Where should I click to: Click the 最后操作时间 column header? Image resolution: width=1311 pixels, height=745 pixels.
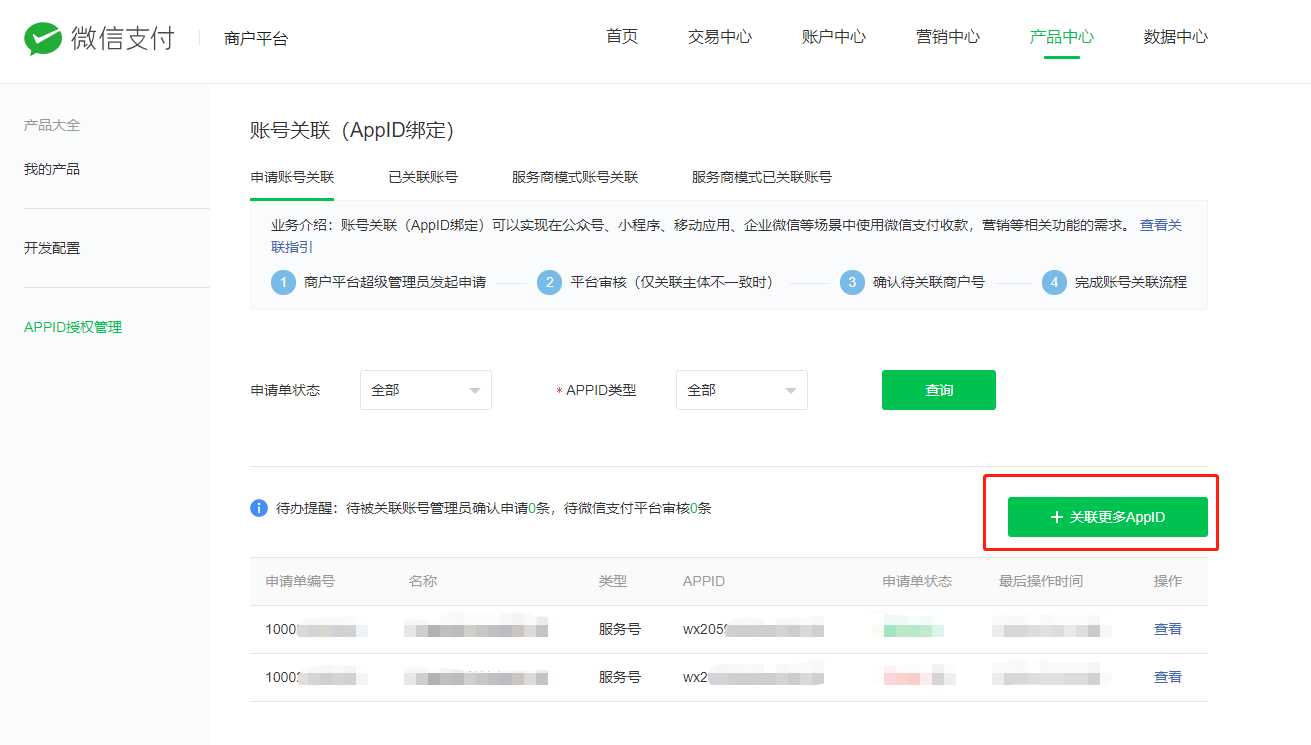coord(1040,581)
